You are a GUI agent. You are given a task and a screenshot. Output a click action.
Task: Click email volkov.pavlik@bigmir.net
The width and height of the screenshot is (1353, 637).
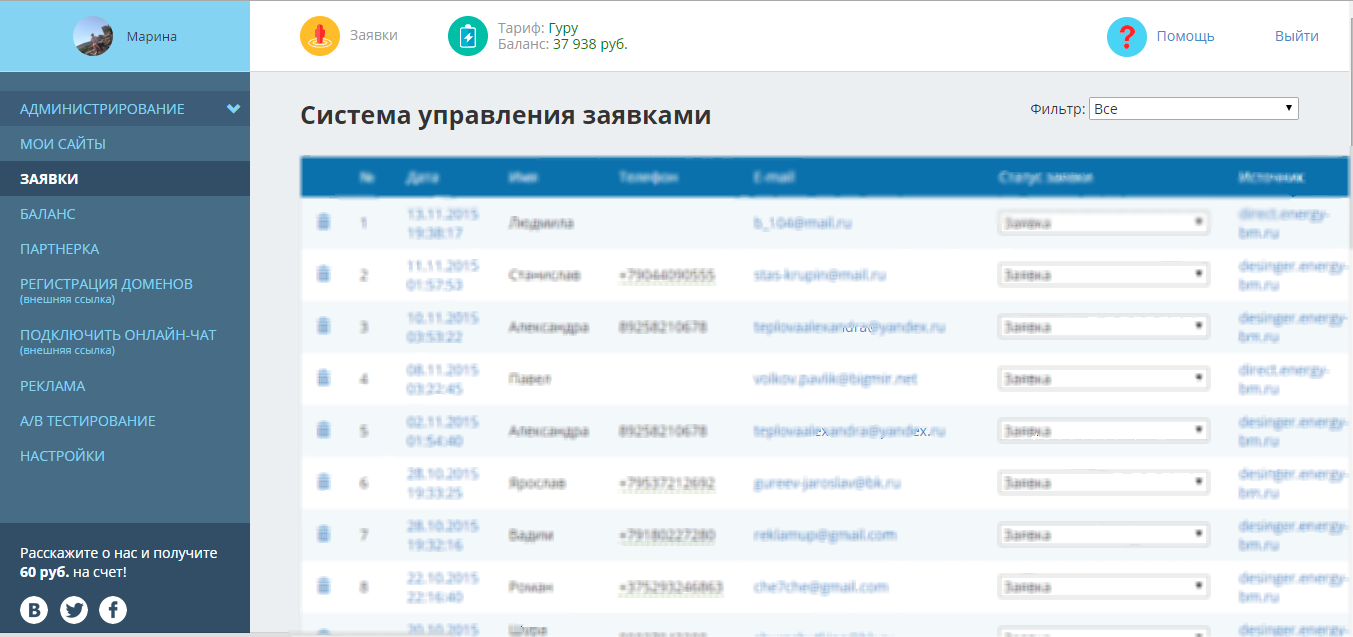pyautogui.click(x=835, y=379)
